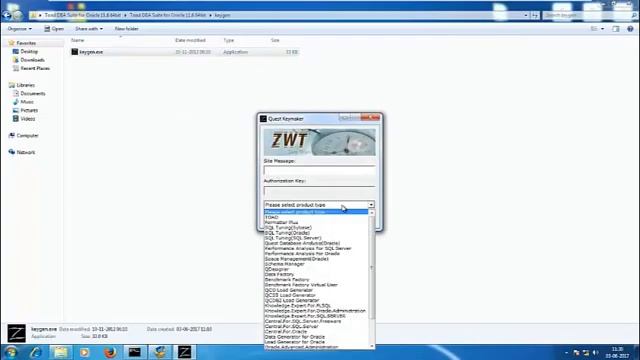This screenshot has height=360, width=640.
Task: Click the product list scrollbar down arrow
Action: pyautogui.click(x=372, y=346)
